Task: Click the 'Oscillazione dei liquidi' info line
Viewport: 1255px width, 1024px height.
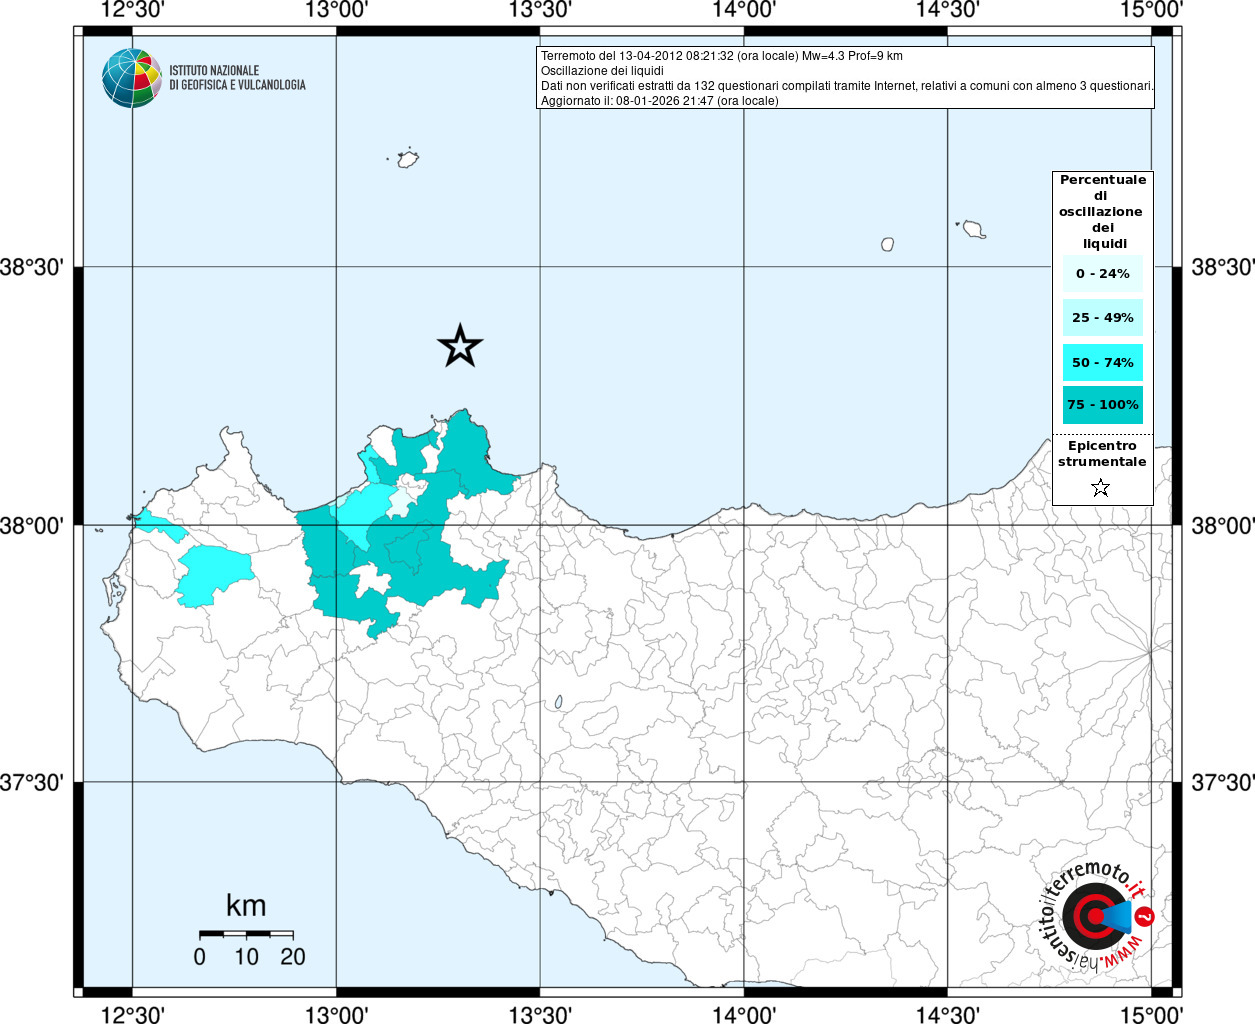Action: [x=602, y=71]
